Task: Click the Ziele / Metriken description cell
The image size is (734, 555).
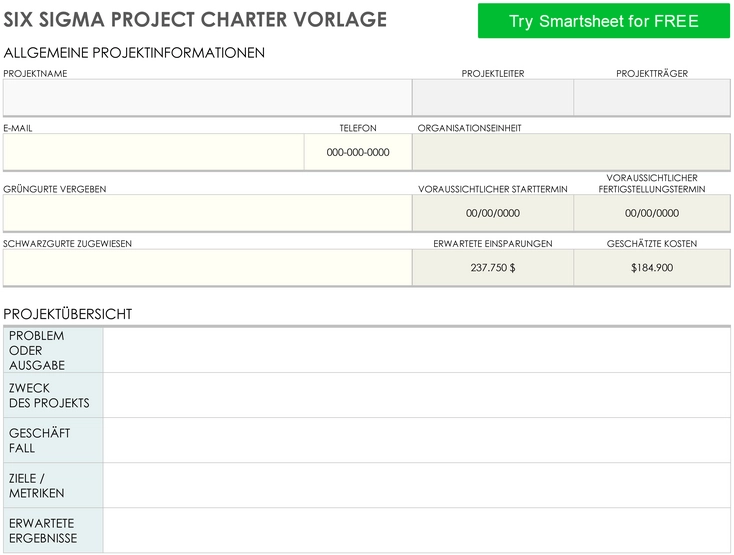Action: 417,485
